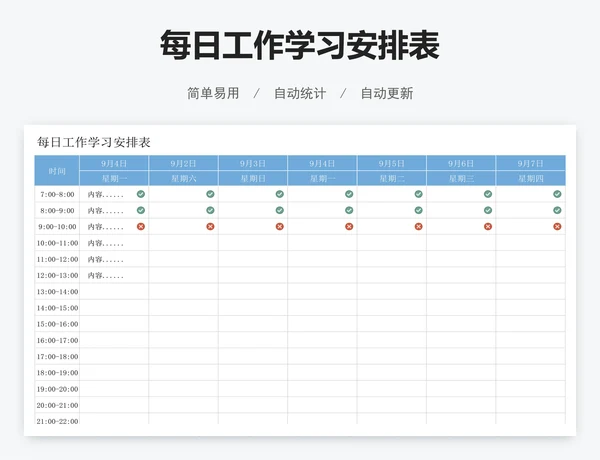Select the 星期三 weekday header

coord(461,178)
